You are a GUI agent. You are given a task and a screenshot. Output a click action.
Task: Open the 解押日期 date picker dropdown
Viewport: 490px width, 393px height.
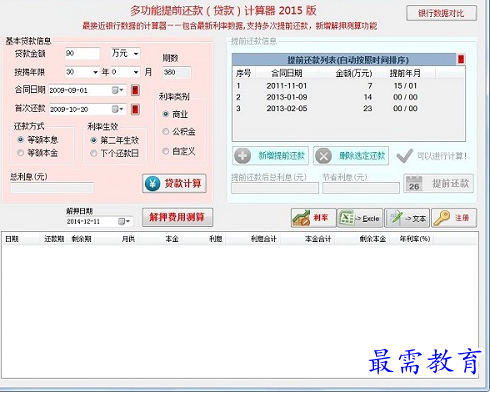[124, 221]
